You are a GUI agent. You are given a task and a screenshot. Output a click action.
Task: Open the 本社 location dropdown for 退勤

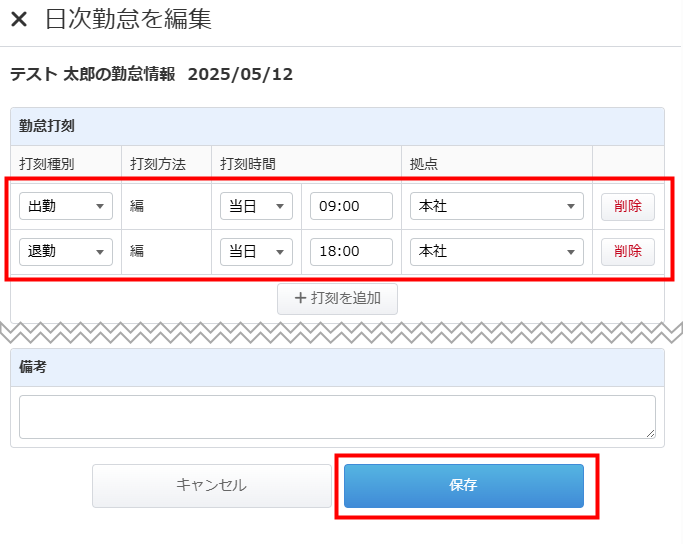point(497,252)
